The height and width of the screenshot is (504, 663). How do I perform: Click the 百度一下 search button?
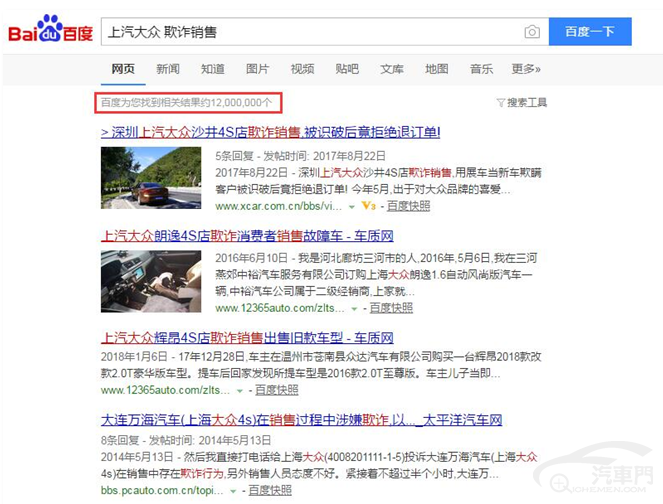[x=590, y=32]
